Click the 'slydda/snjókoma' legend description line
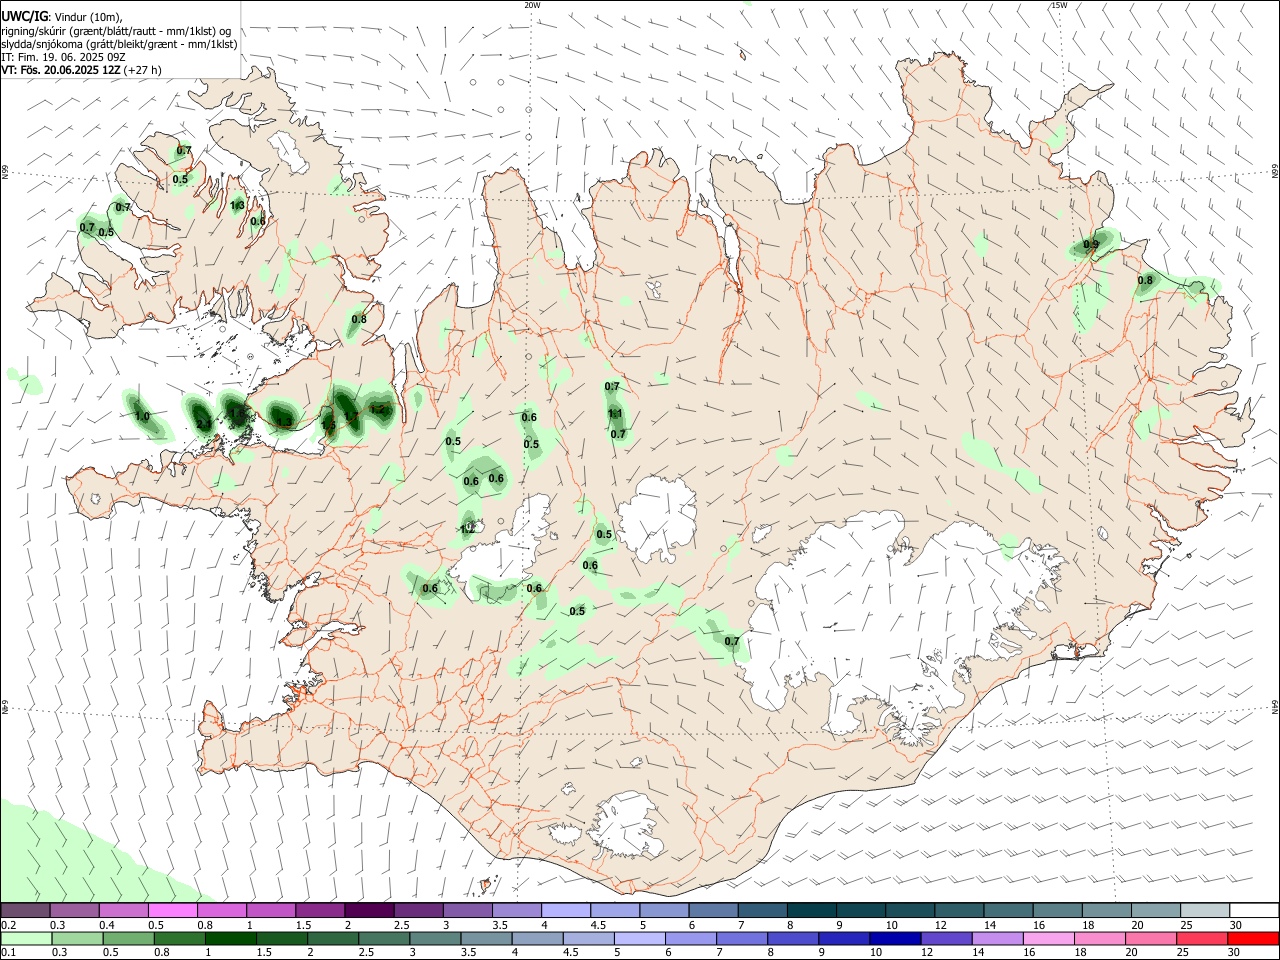1280x960 pixels. pos(119,44)
